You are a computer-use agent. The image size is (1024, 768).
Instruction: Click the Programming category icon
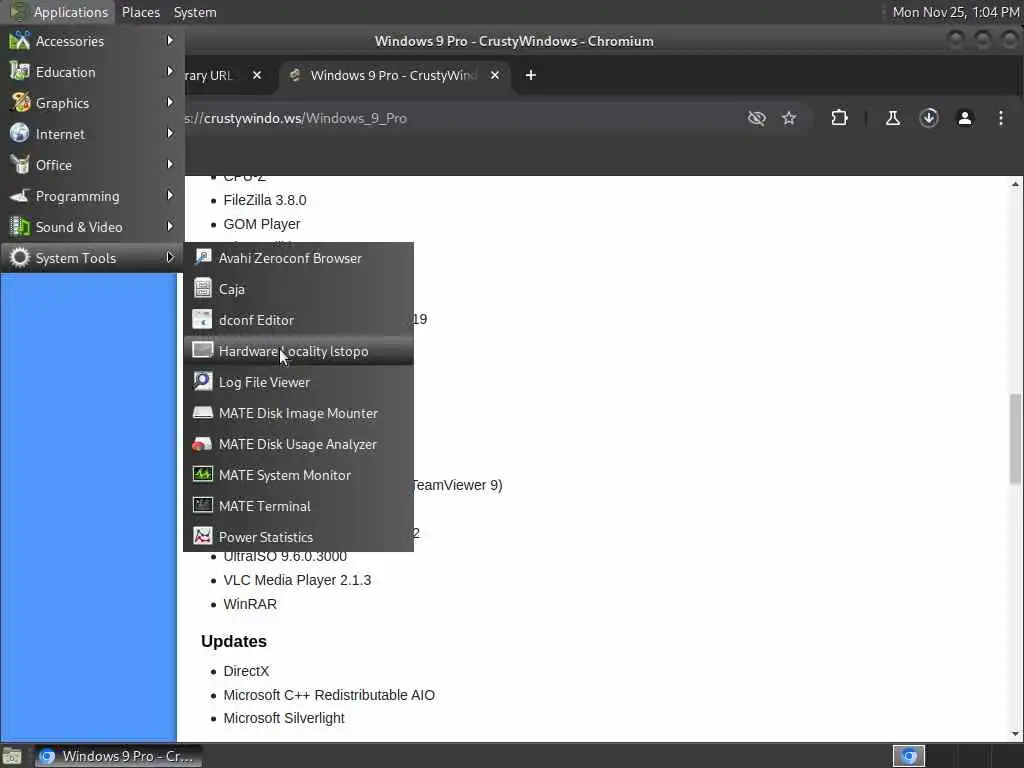[x=20, y=195]
